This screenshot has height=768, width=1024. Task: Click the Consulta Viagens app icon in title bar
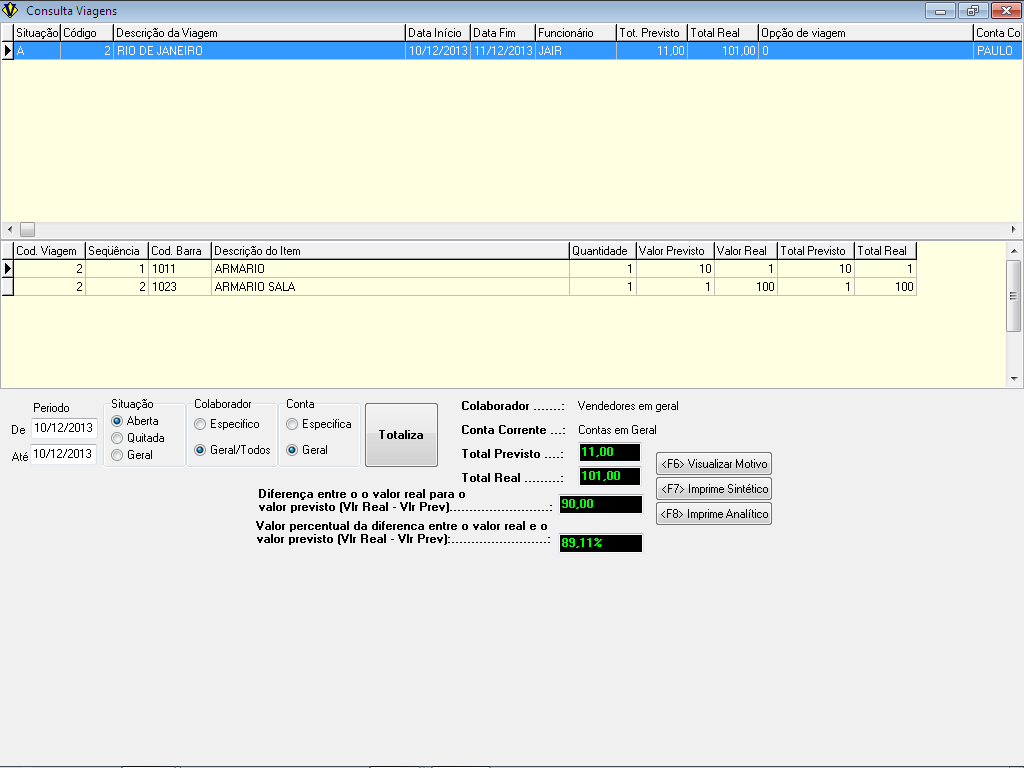click(x=10, y=10)
